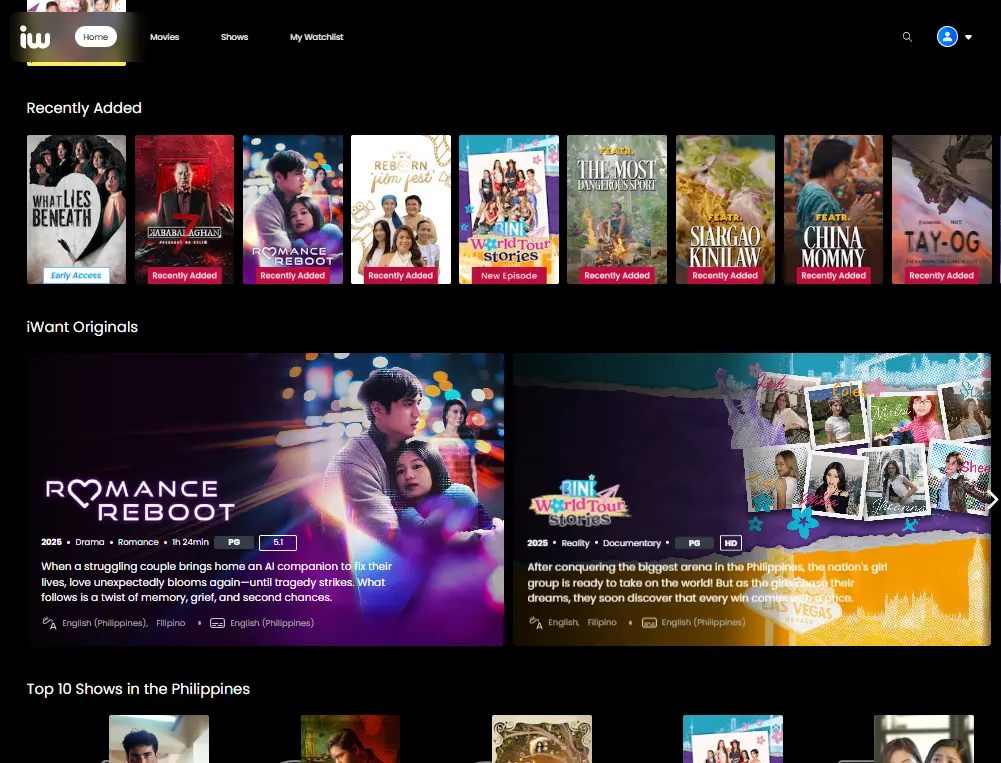Click the Recently Added section heading

coord(84,108)
